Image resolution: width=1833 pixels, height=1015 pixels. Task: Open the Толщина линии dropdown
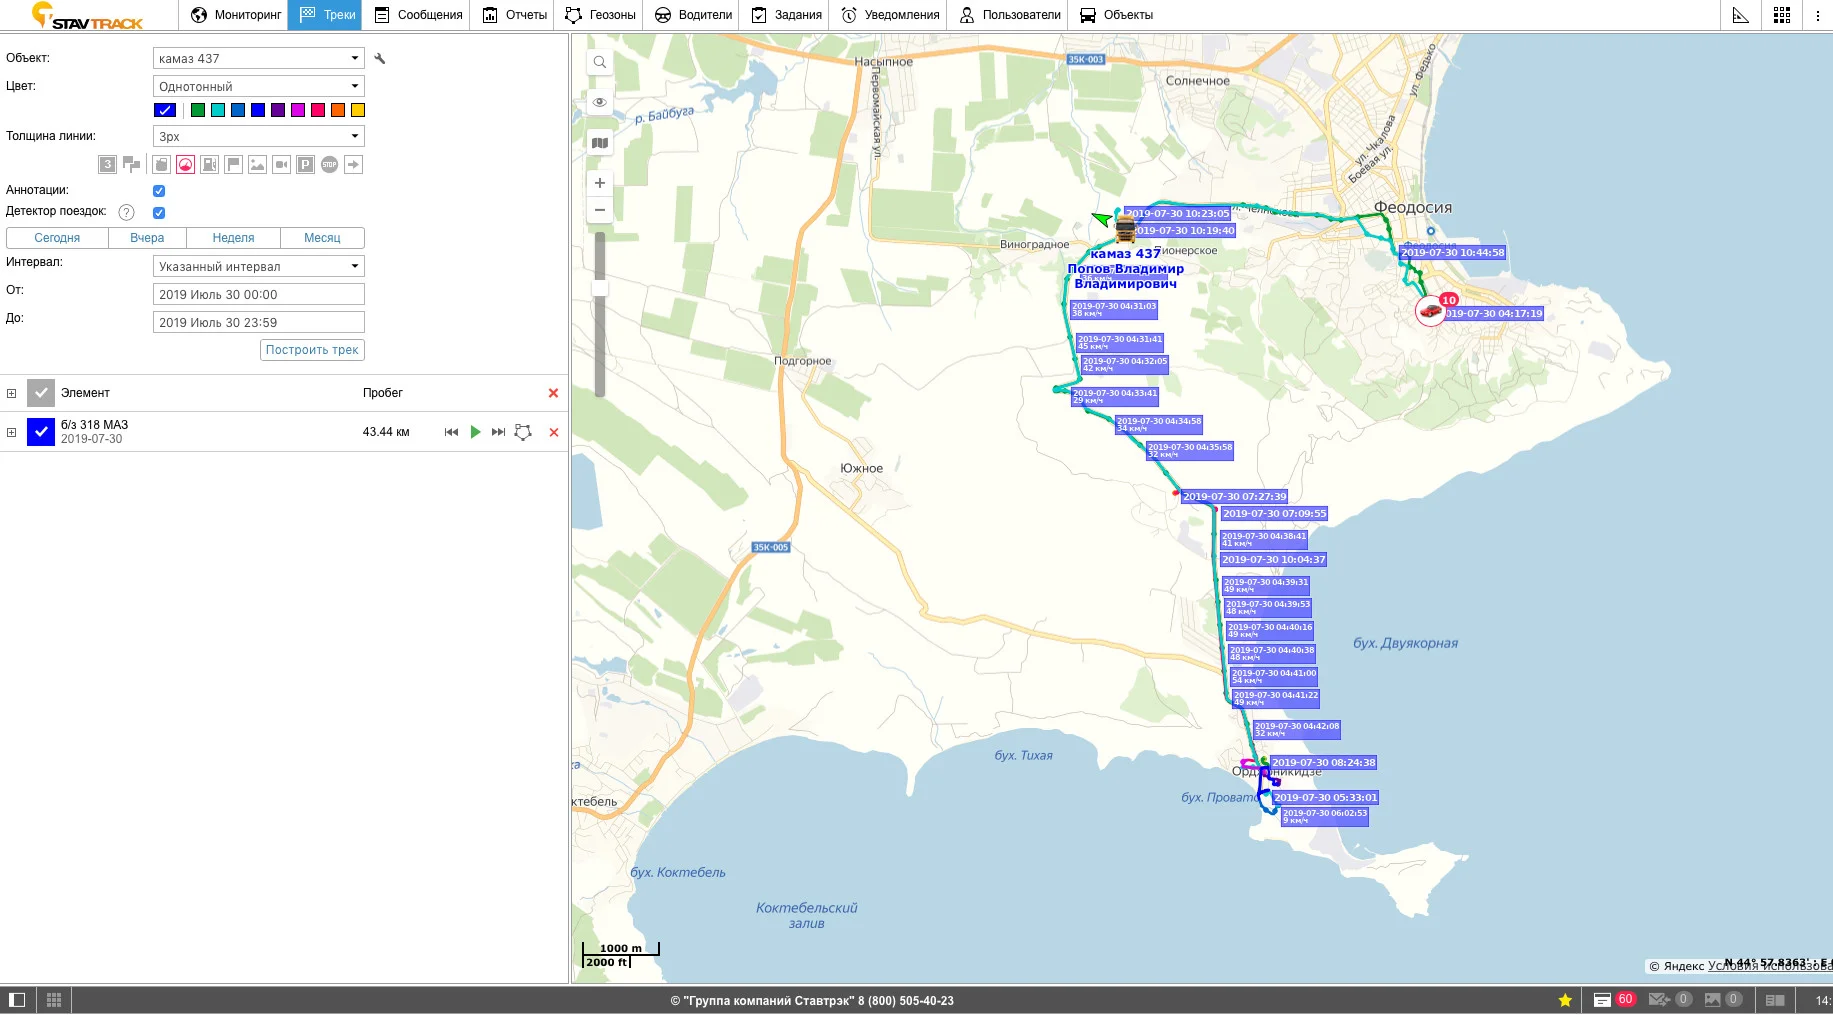coord(258,137)
